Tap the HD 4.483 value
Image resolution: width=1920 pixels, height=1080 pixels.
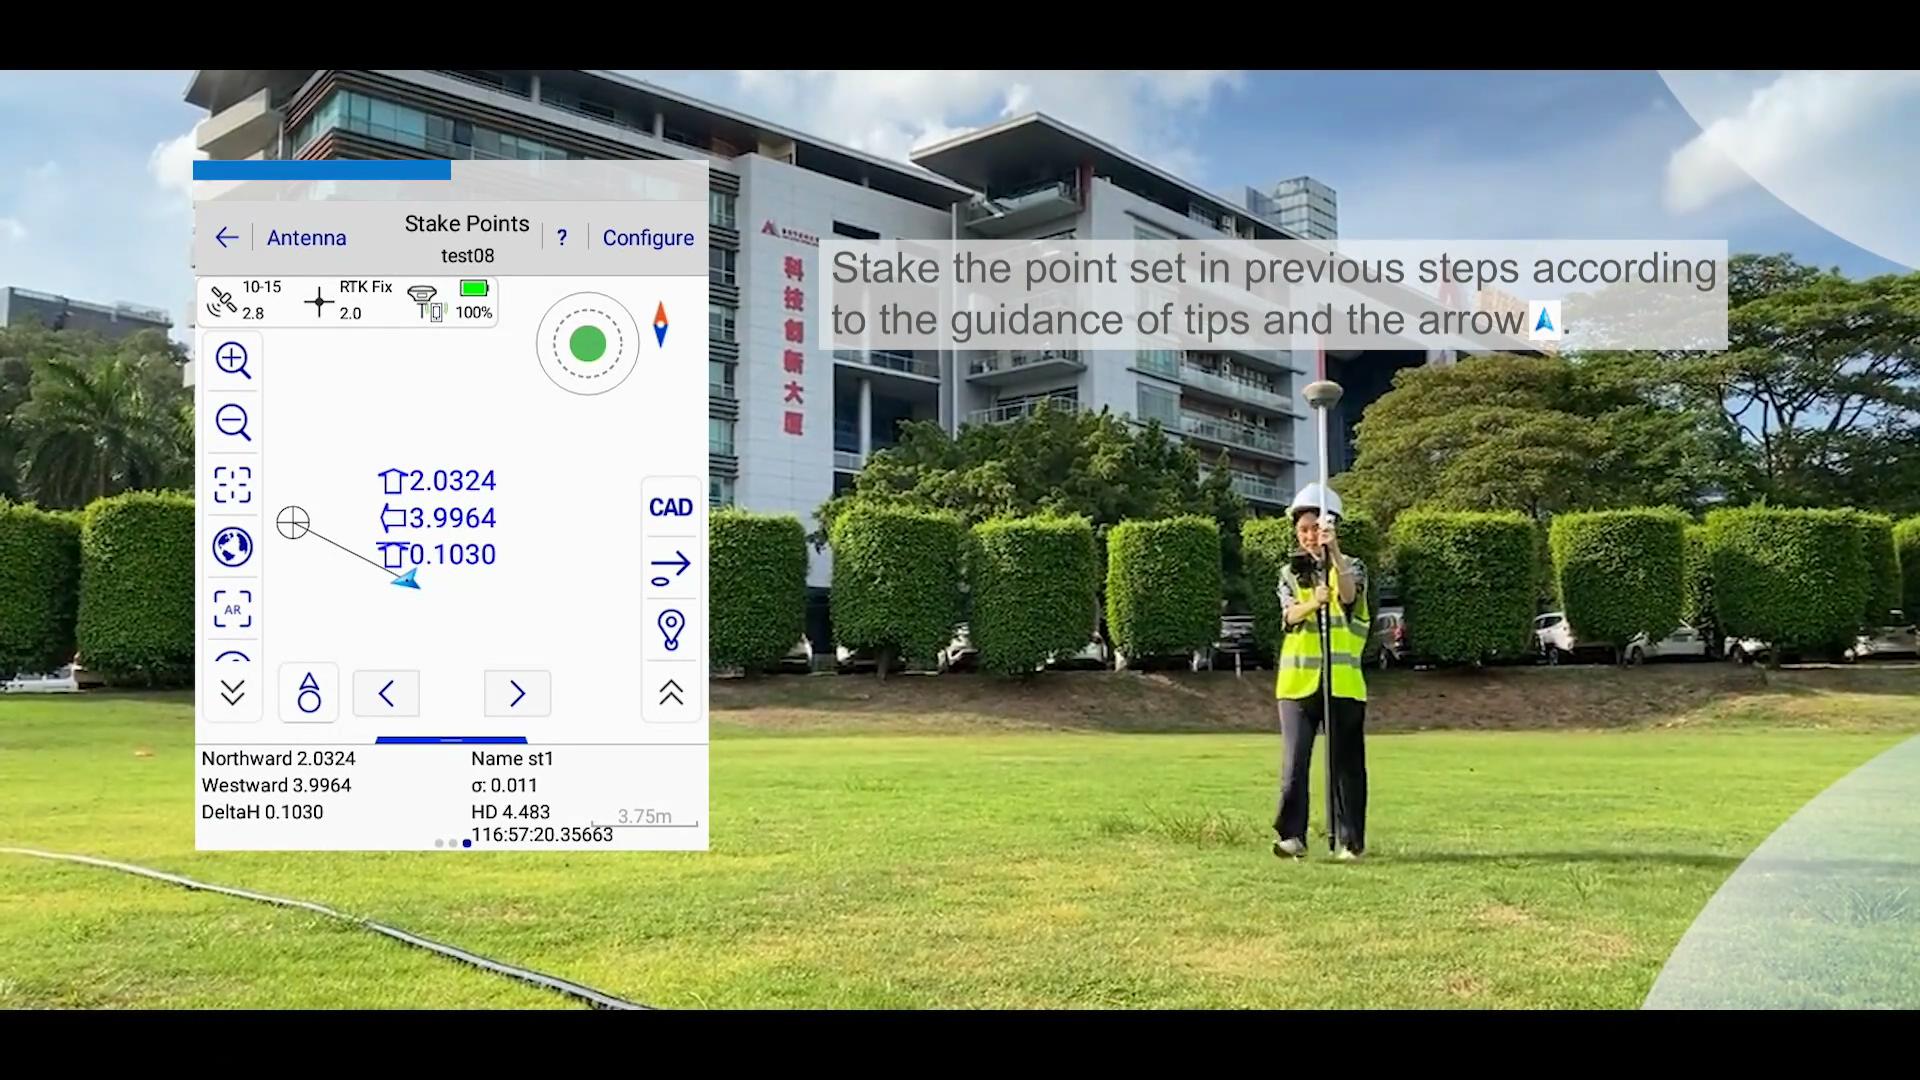(510, 813)
